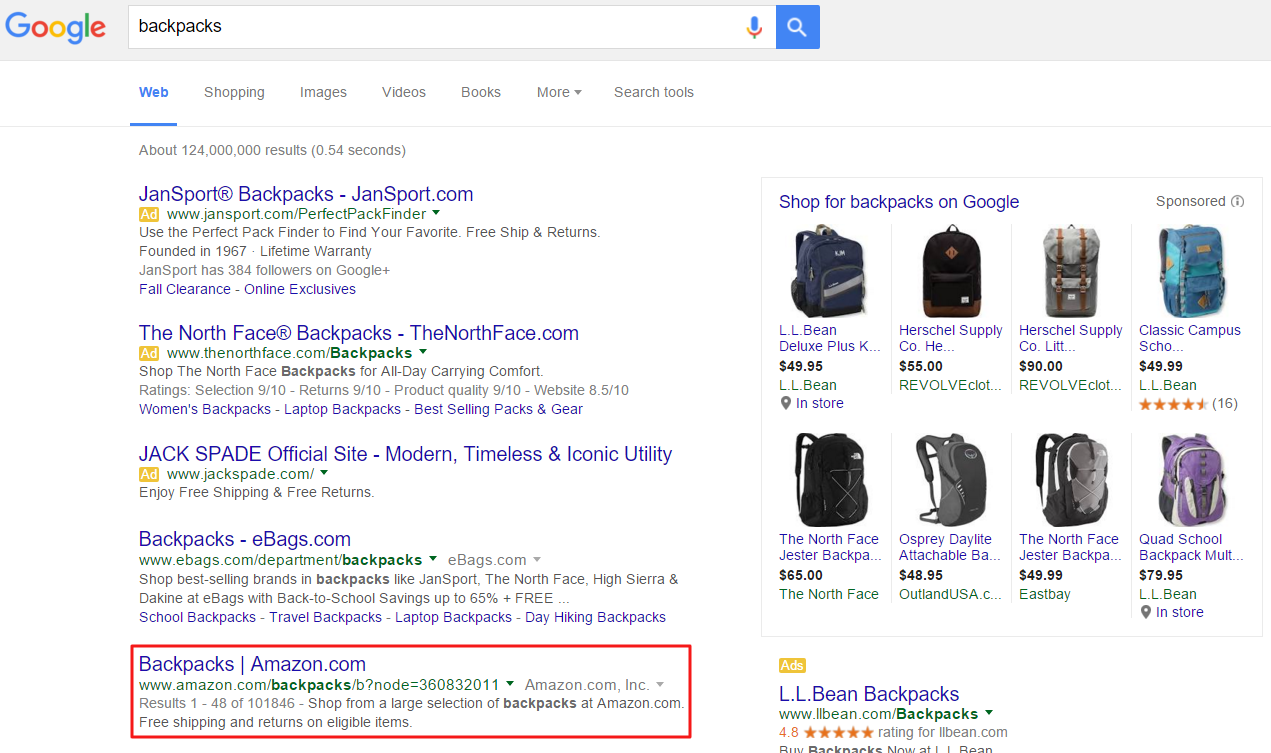Image resolution: width=1271 pixels, height=753 pixels.
Task: Switch to the Images tab
Action: coord(323,92)
